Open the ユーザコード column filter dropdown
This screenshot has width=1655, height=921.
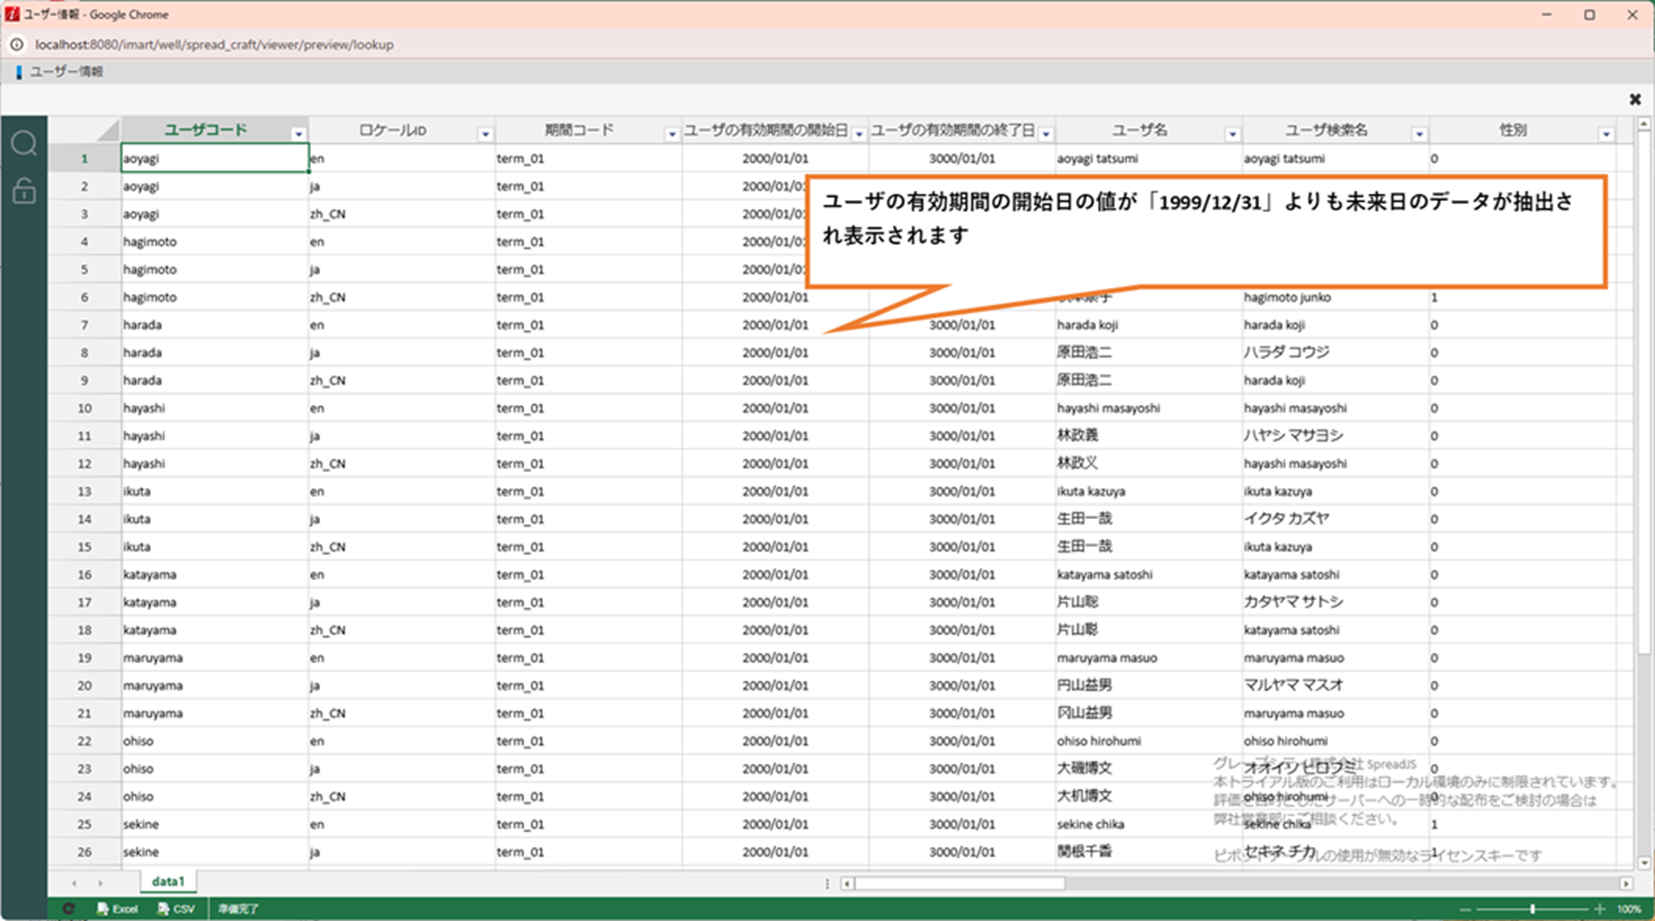[298, 134]
